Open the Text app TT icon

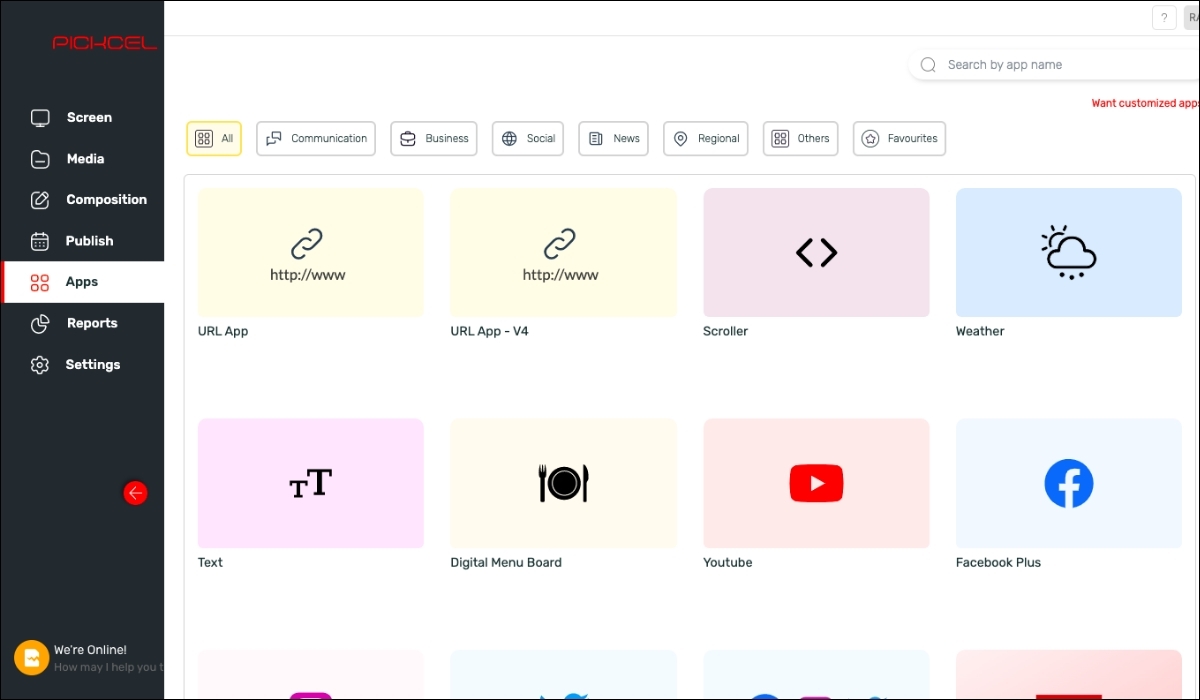click(311, 484)
